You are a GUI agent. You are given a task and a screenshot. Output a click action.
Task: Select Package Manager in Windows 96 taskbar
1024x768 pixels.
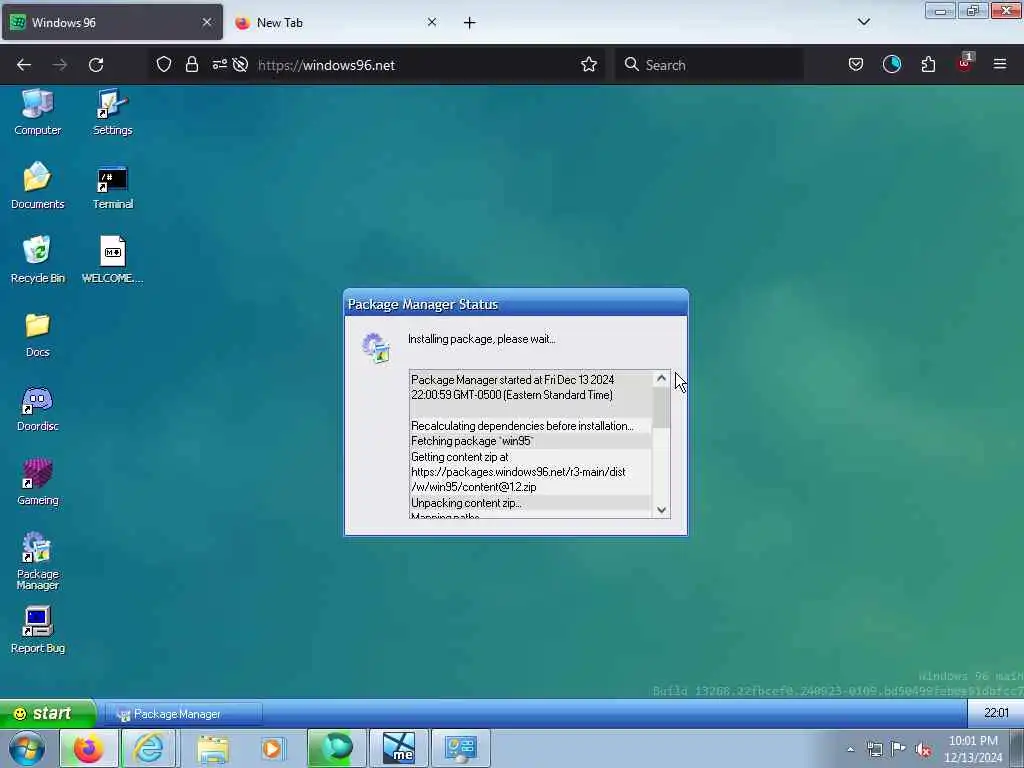tap(183, 714)
